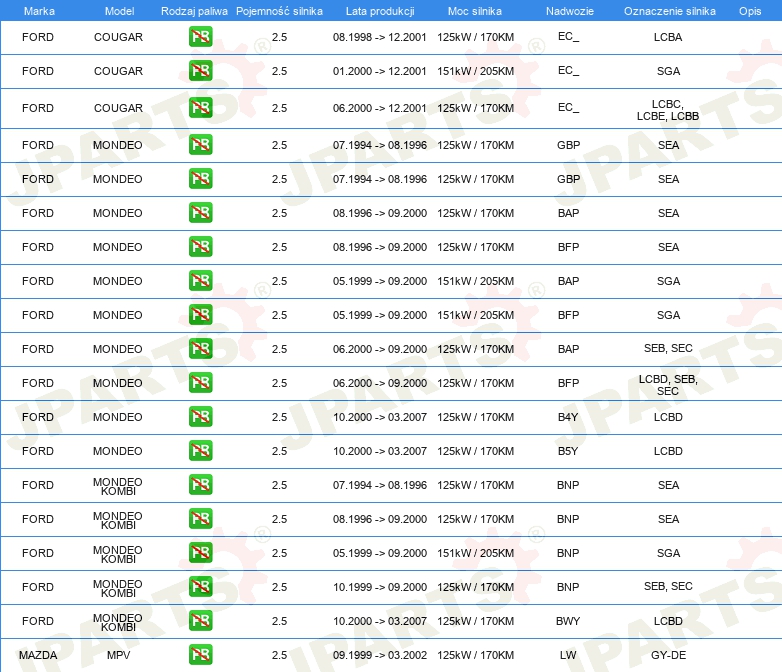Image resolution: width=782 pixels, height=672 pixels.
Task: Click the fuel icon in the Mondeo B4Y row
Action: point(200,417)
